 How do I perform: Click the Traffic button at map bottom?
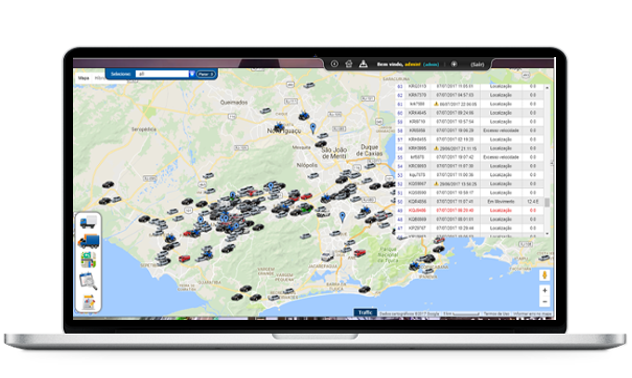tap(365, 313)
